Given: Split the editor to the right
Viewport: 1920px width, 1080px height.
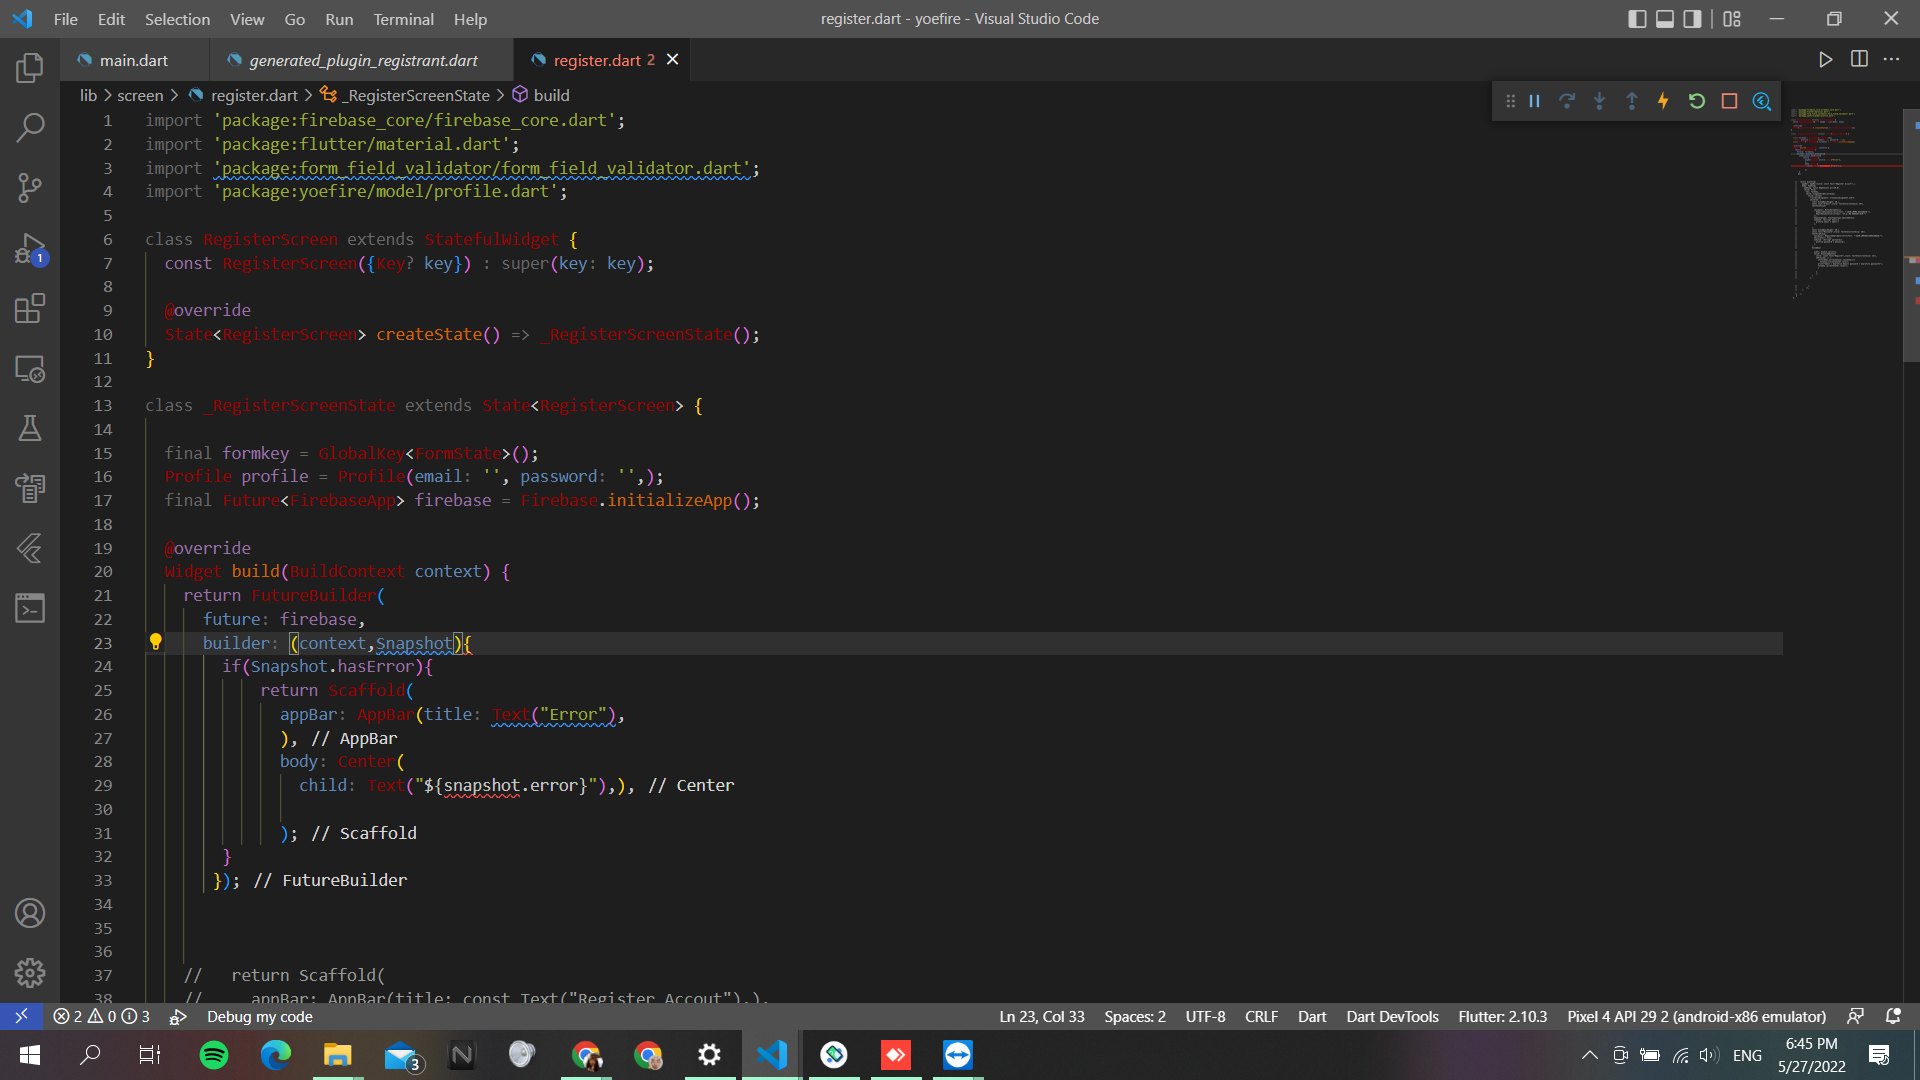Looking at the screenshot, I should click(x=1859, y=60).
